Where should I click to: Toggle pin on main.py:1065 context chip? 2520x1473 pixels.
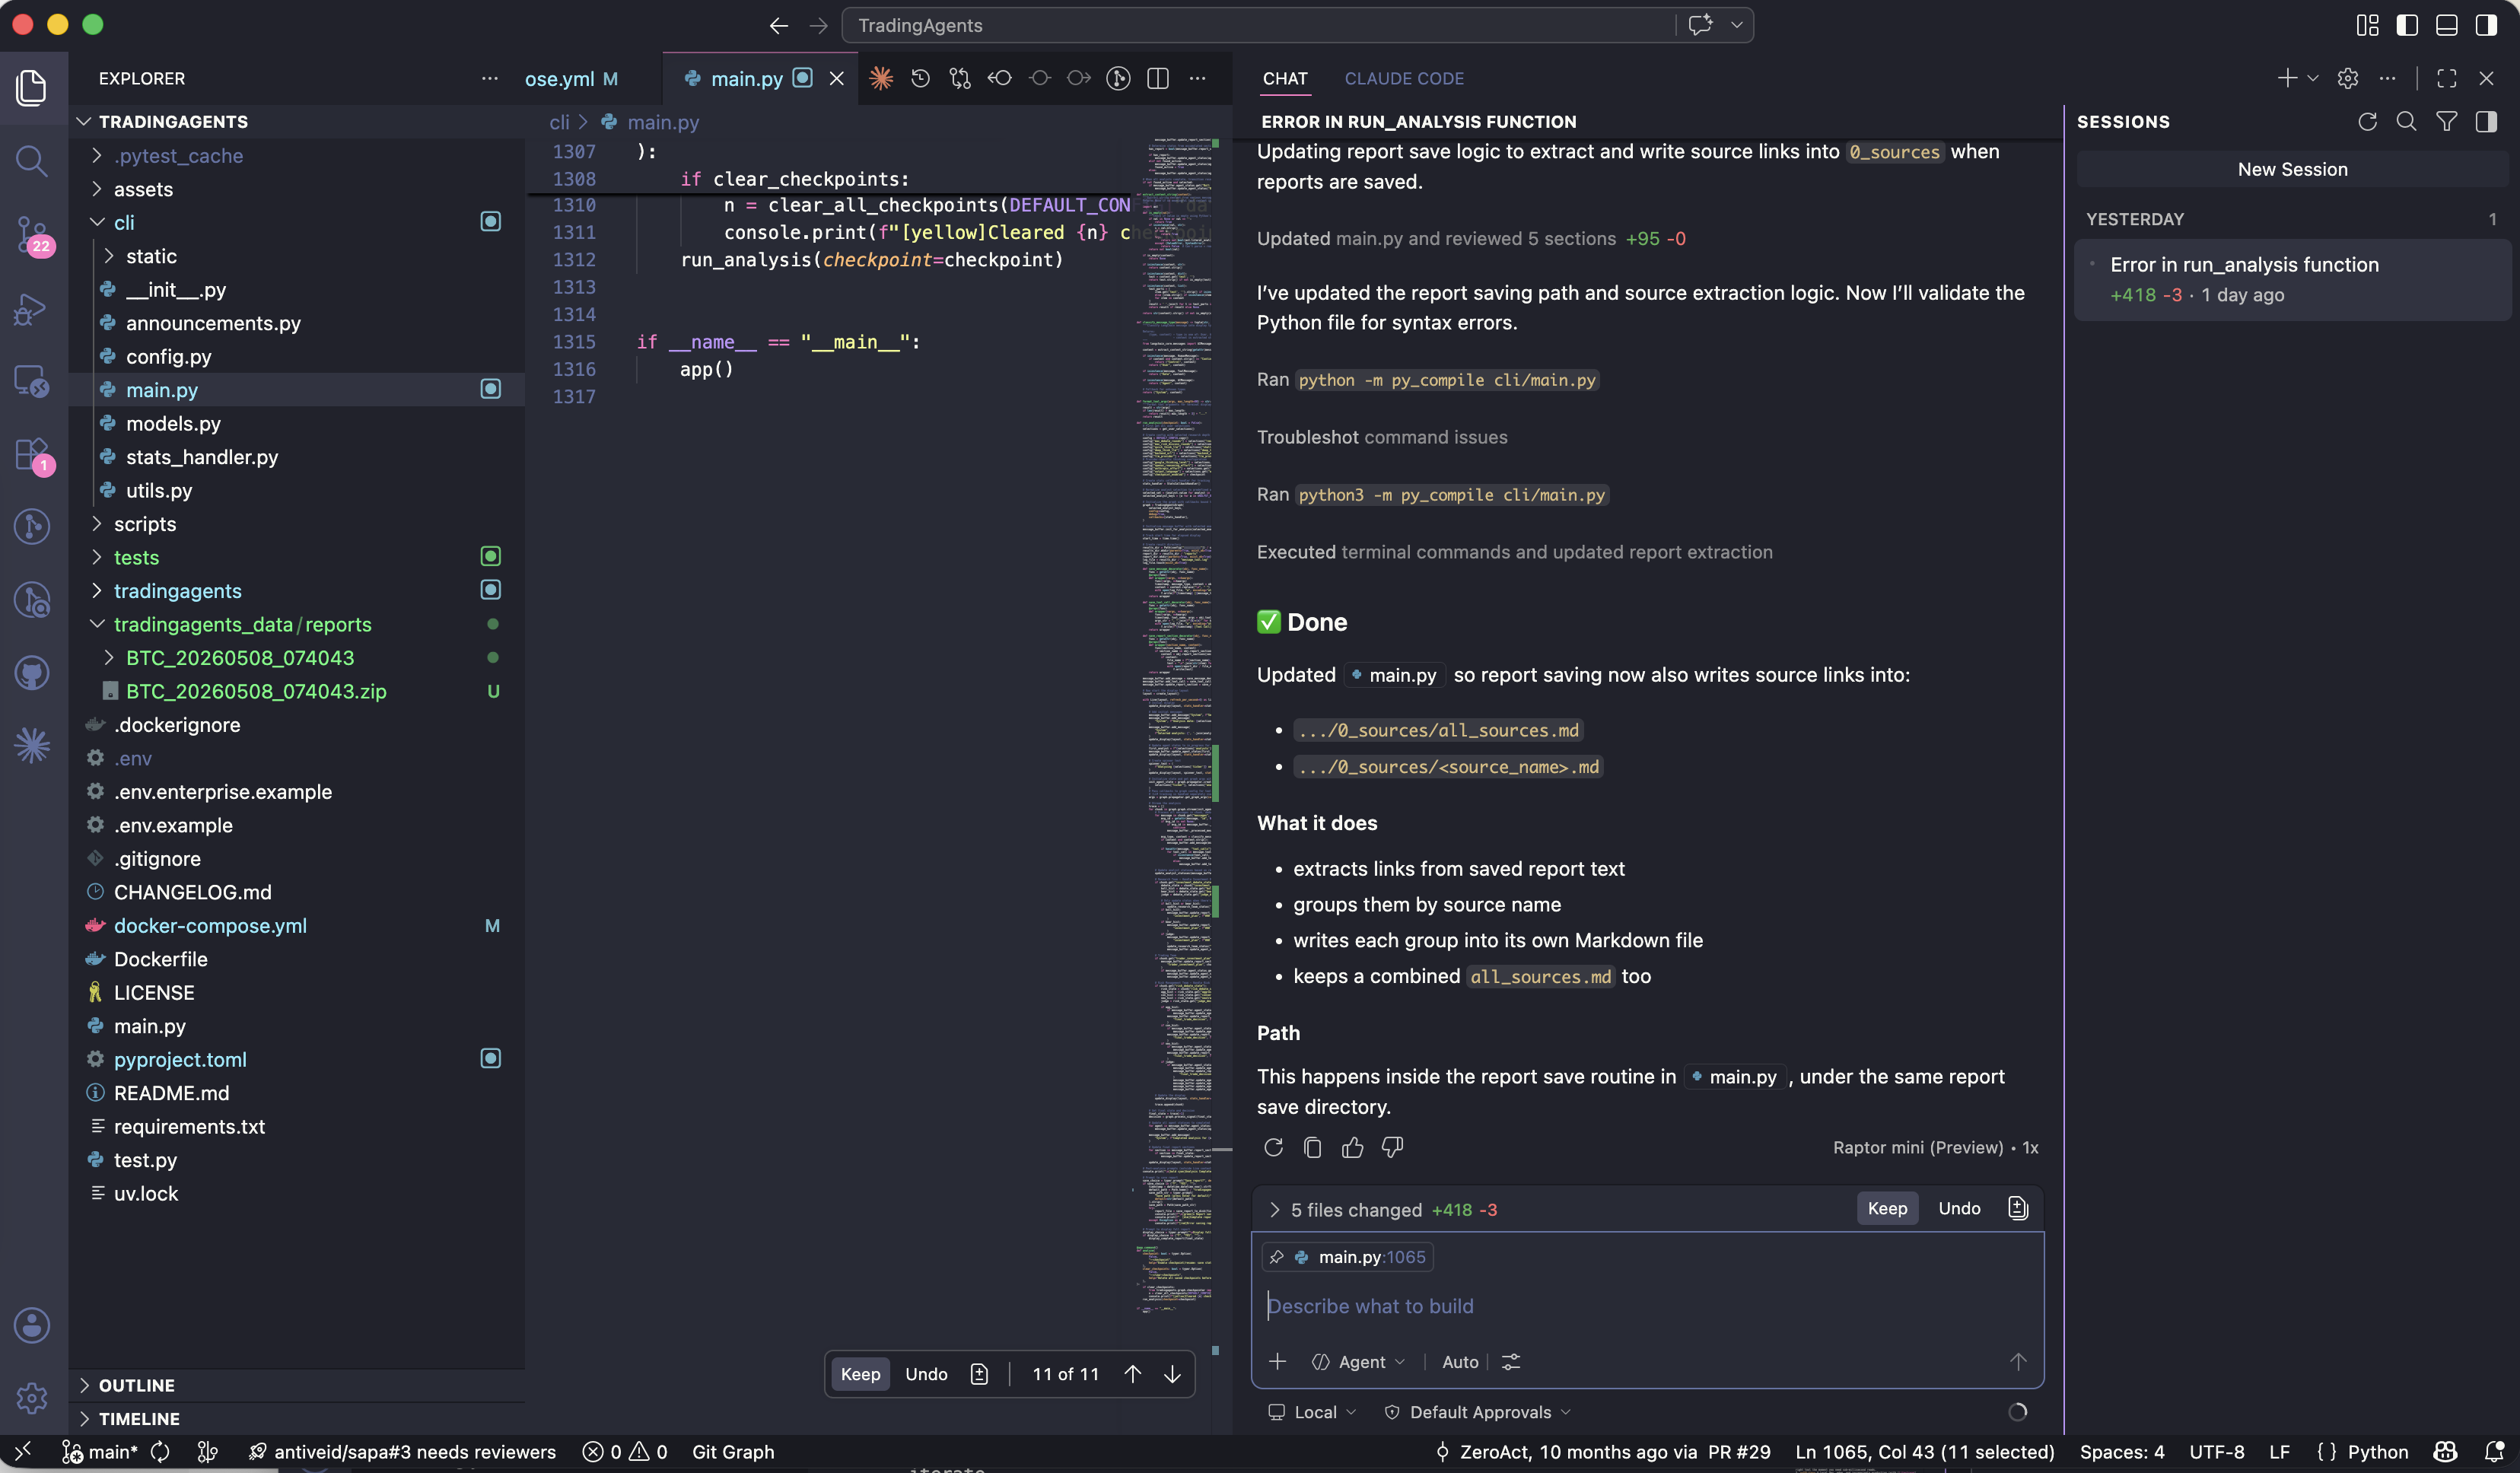(1276, 1257)
